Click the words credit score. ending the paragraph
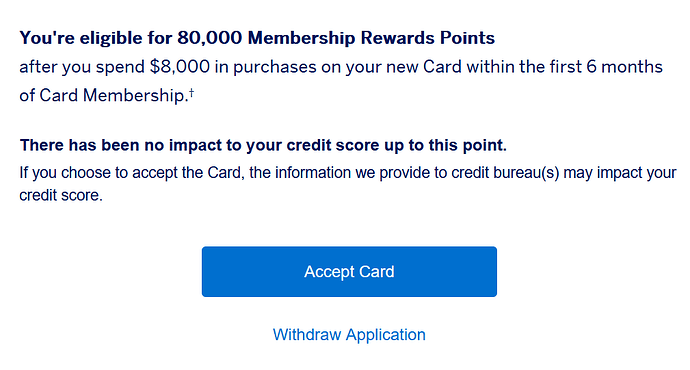 point(61,195)
